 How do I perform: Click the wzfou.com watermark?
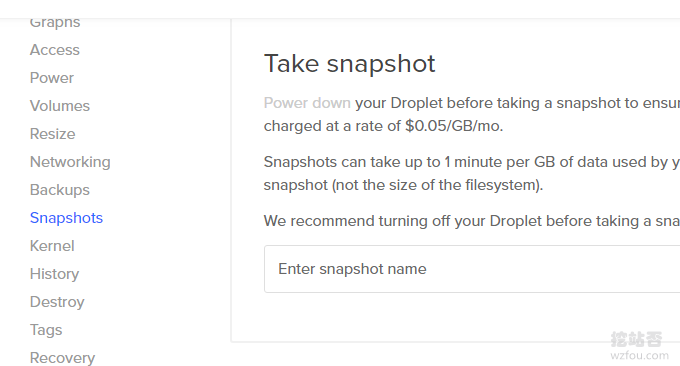[639, 356]
